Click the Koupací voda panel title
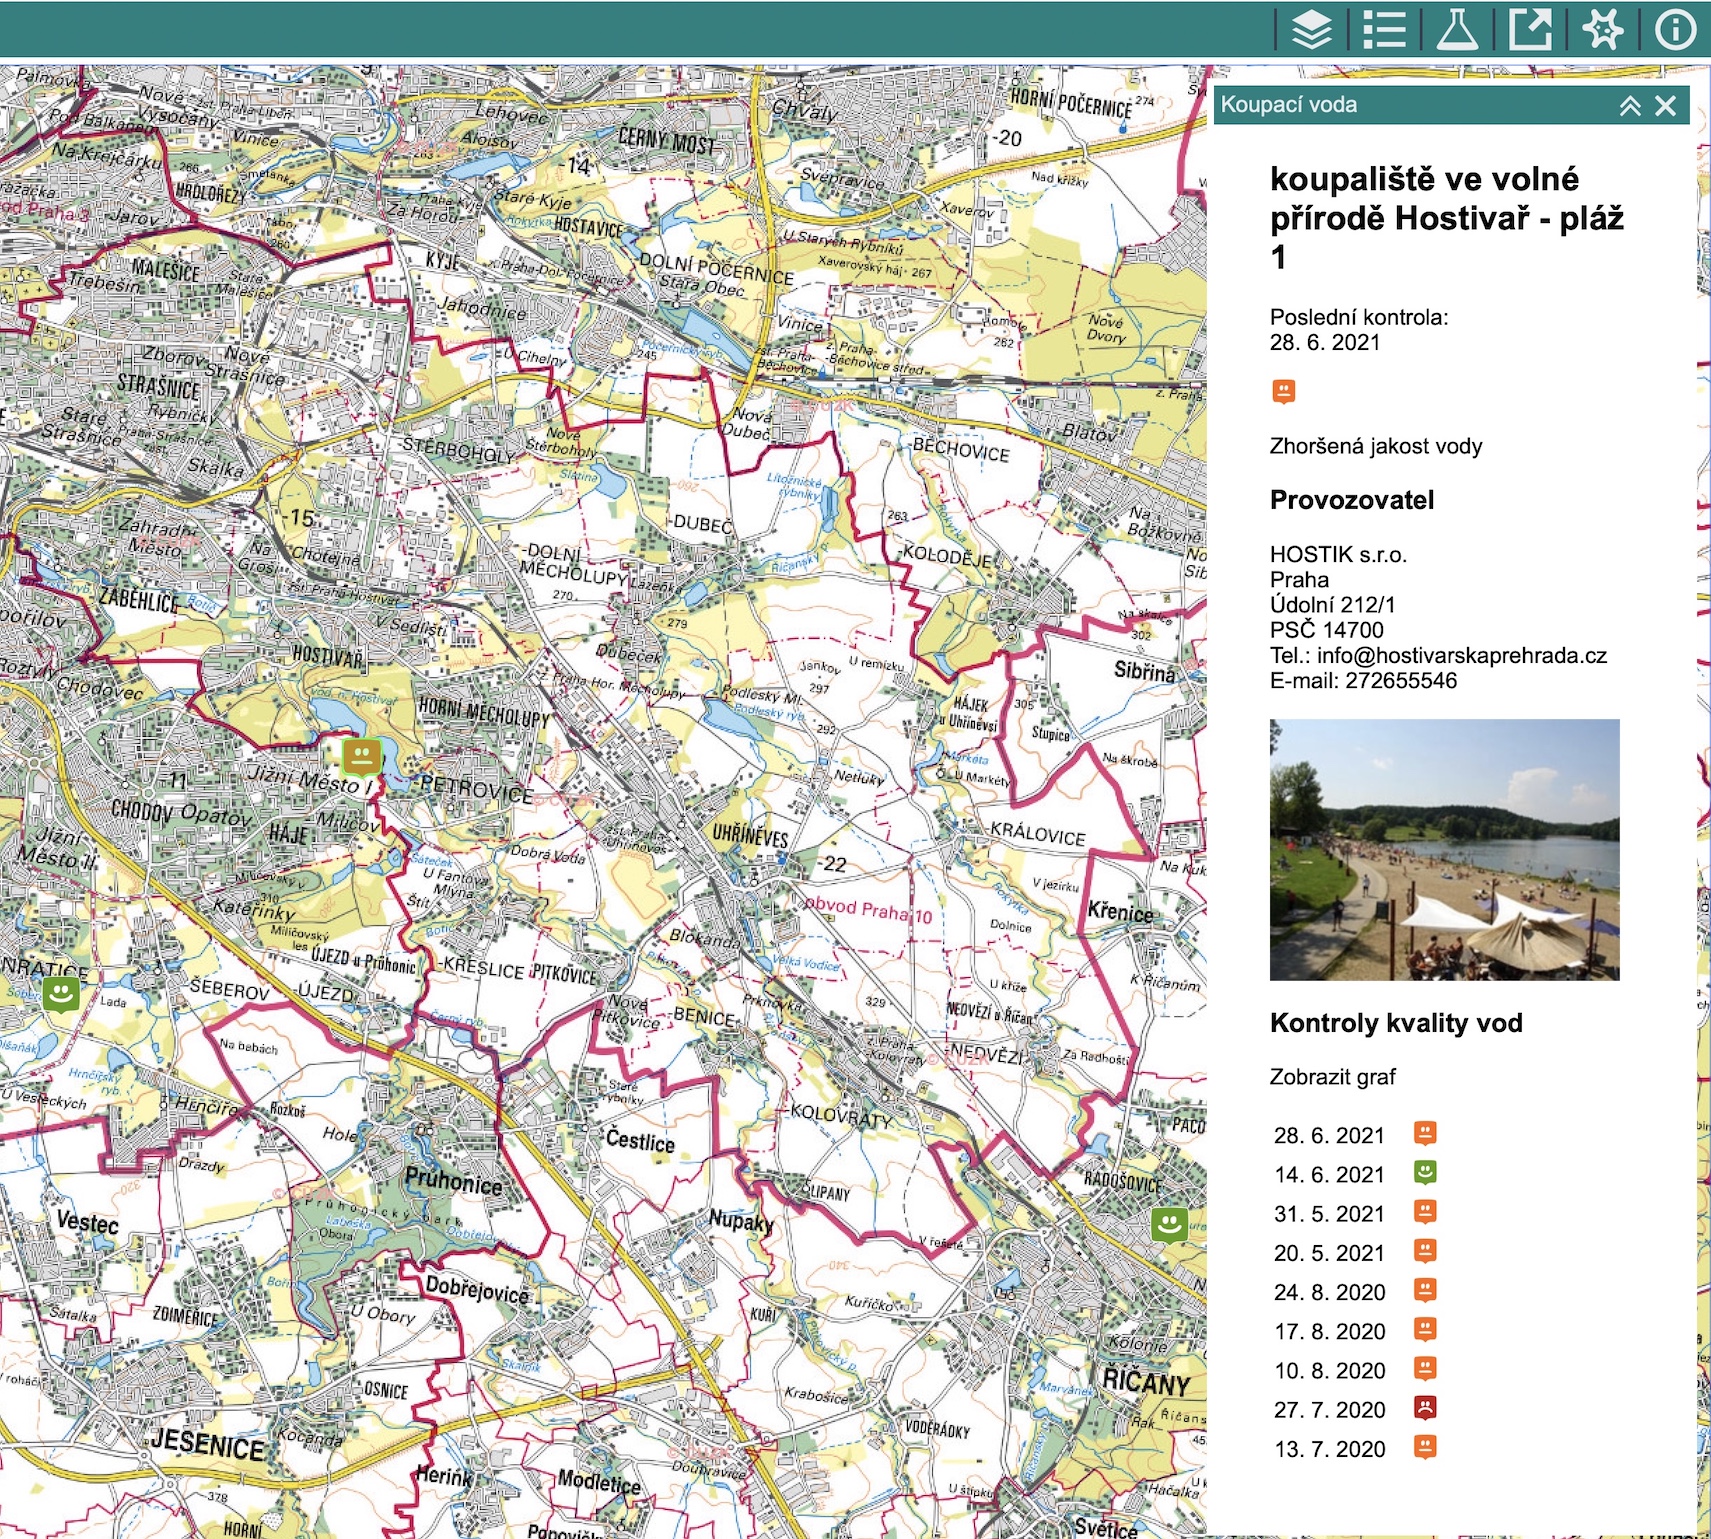This screenshot has height=1539, width=1711. pos(1288,105)
